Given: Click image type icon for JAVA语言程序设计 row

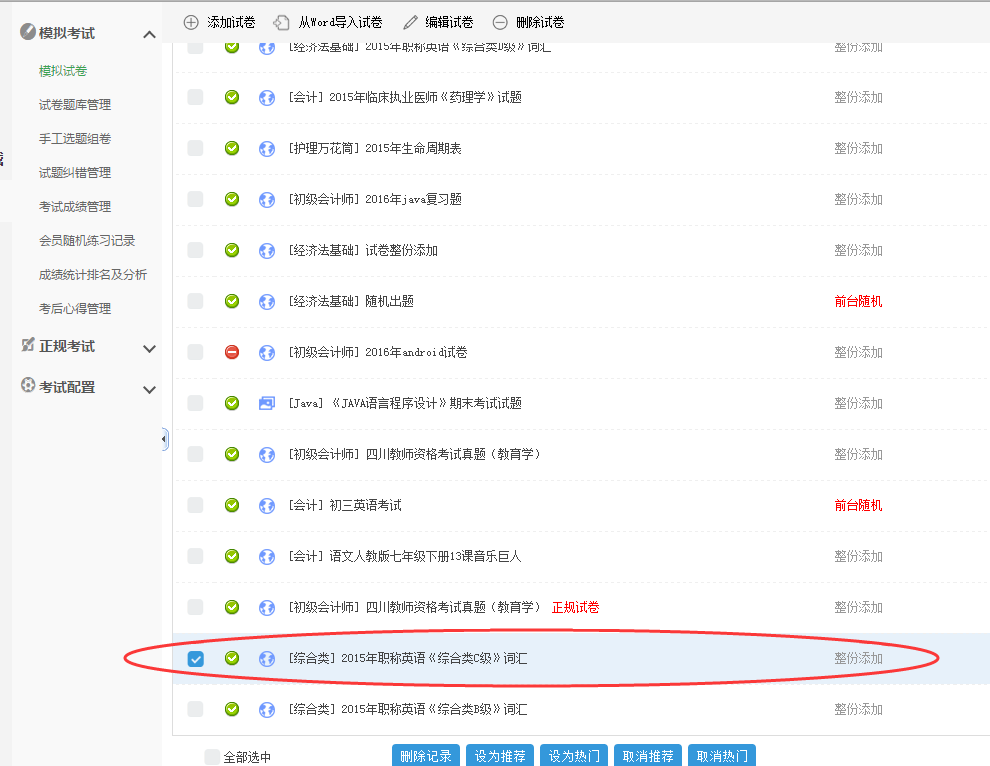Looking at the screenshot, I should [267, 403].
